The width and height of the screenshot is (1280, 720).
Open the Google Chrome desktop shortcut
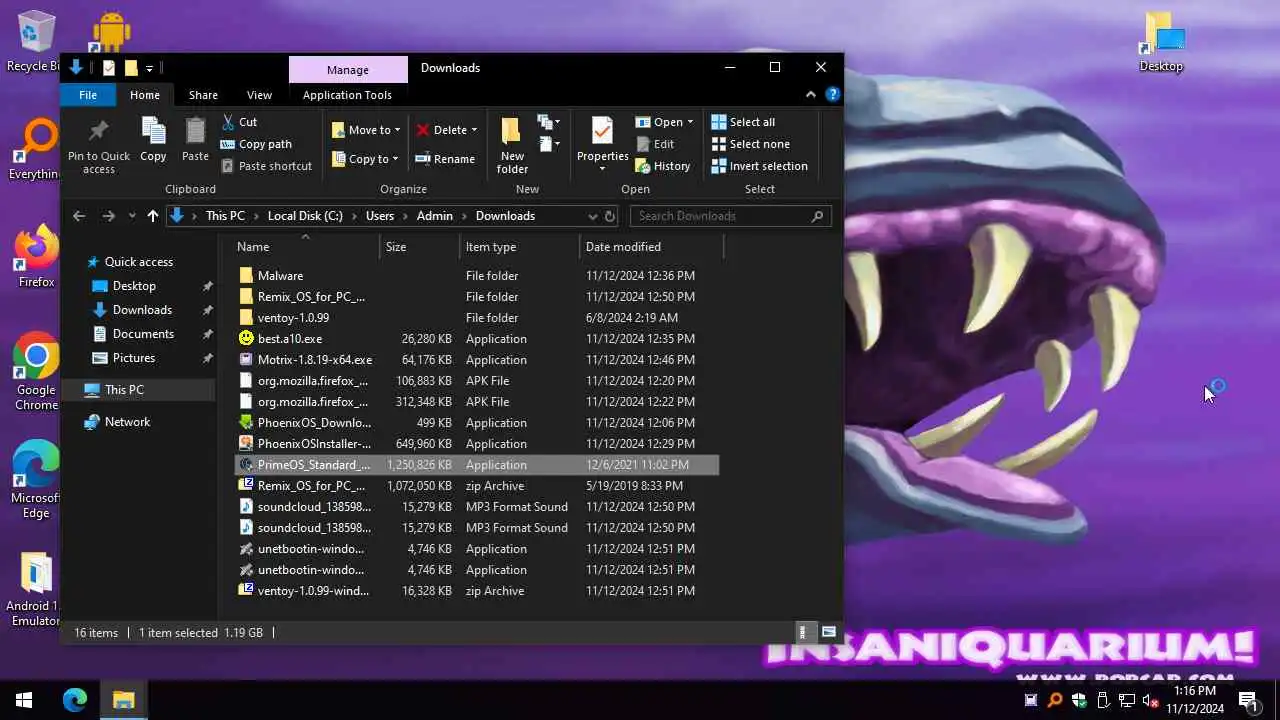pos(36,372)
